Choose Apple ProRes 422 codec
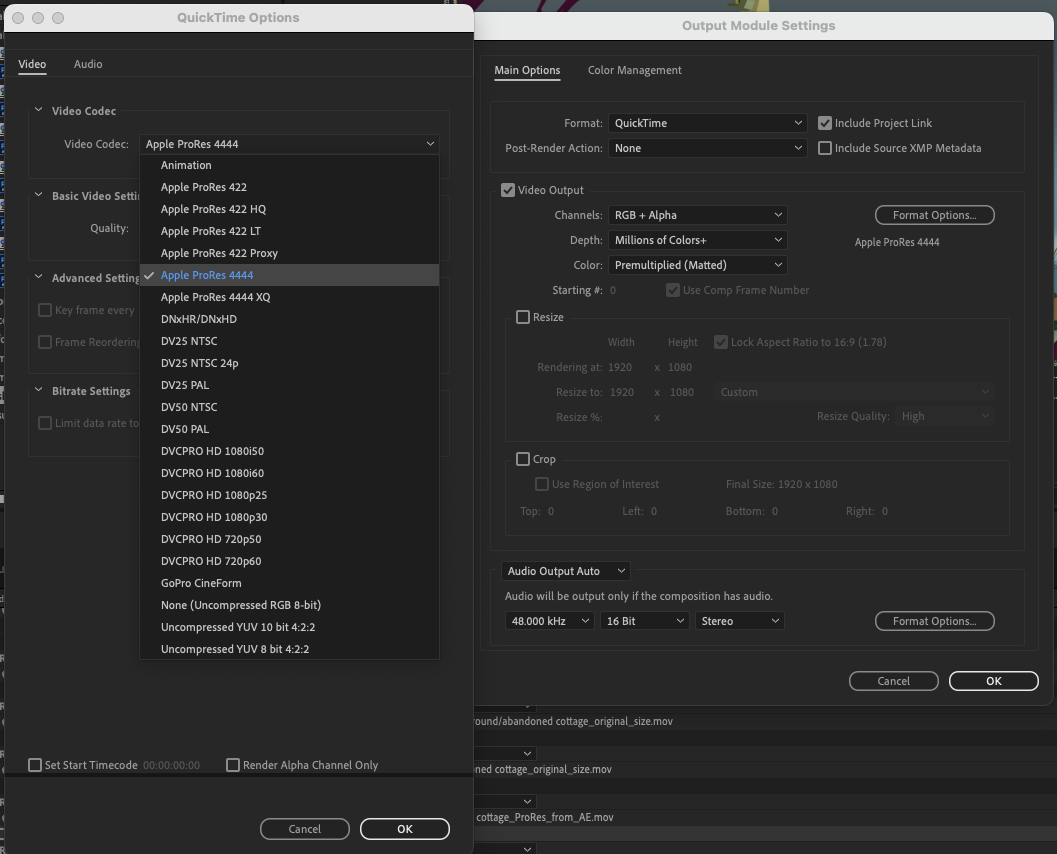This screenshot has height=854, width=1057. 289,187
